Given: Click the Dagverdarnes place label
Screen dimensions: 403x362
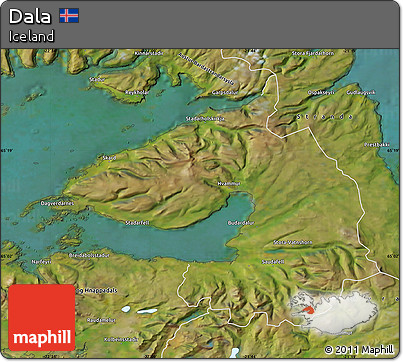Looking at the screenshot, I should click(57, 203).
